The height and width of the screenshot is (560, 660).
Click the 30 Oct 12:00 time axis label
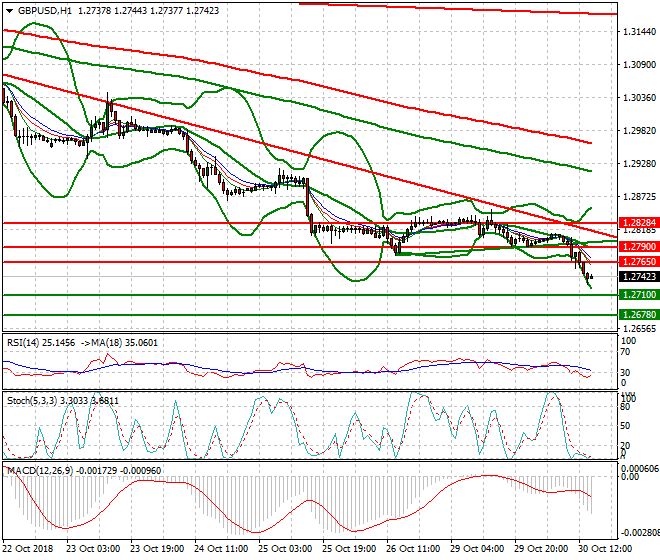tap(605, 549)
